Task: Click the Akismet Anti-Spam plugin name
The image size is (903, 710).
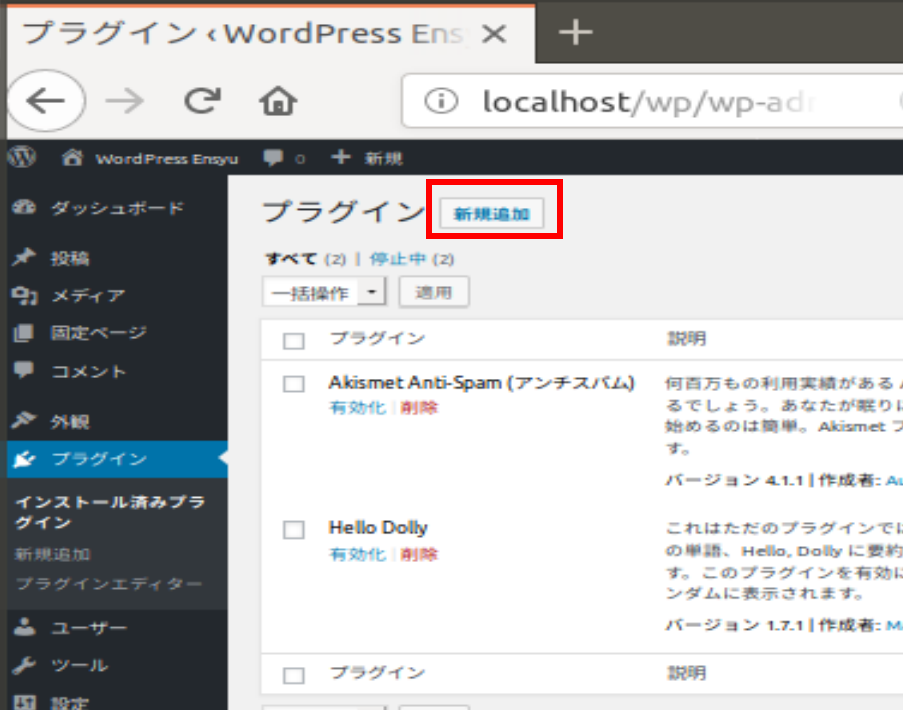Action: pos(481,382)
